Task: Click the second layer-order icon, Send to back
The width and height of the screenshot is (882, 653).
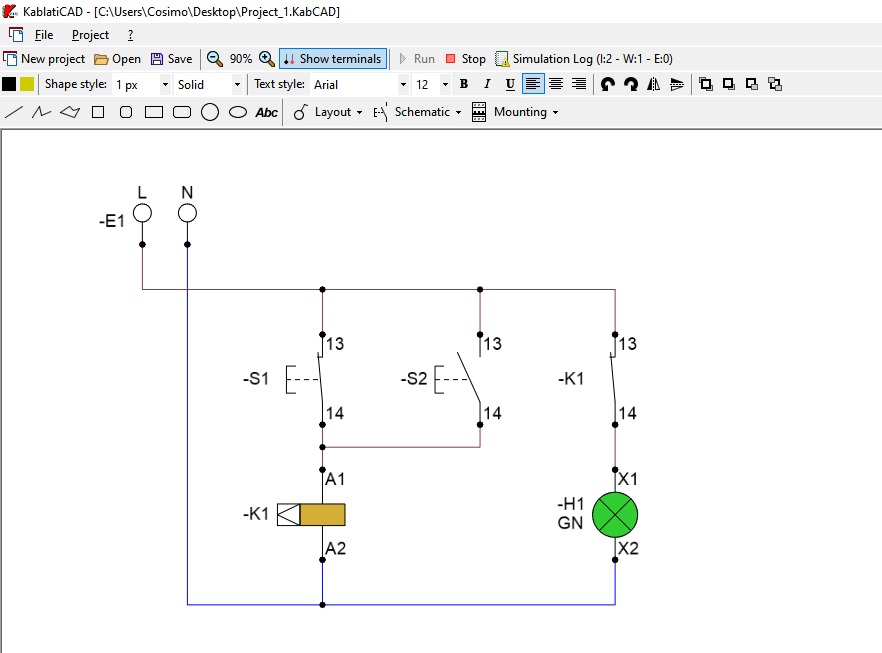Action: coord(728,84)
